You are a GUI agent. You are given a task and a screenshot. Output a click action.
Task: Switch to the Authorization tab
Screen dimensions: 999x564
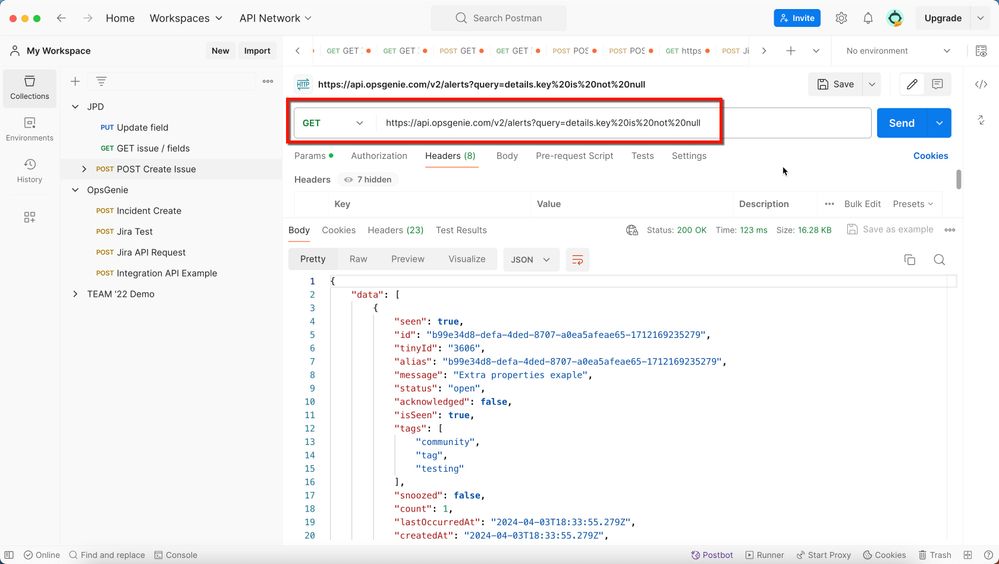379,156
